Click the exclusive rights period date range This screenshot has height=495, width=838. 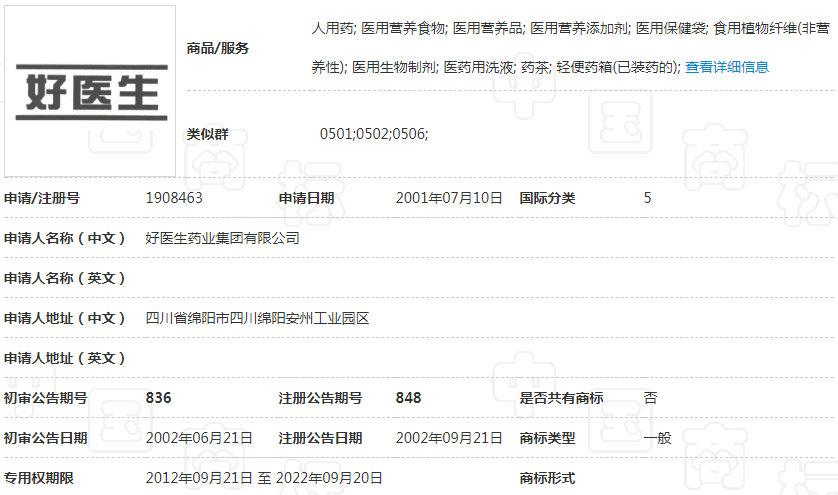pos(264,478)
